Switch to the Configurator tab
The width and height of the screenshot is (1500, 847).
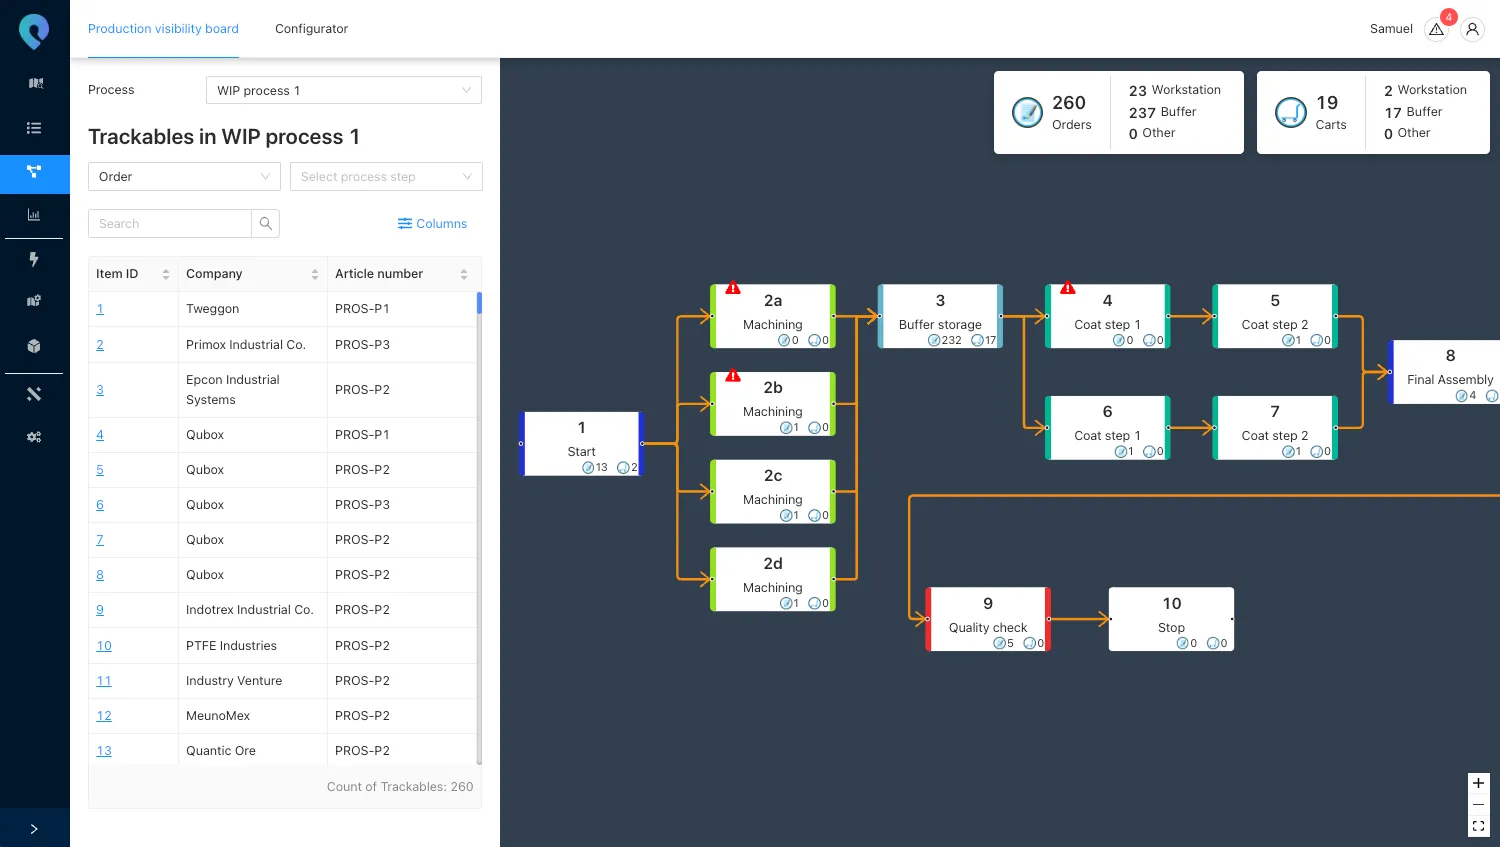click(x=311, y=29)
